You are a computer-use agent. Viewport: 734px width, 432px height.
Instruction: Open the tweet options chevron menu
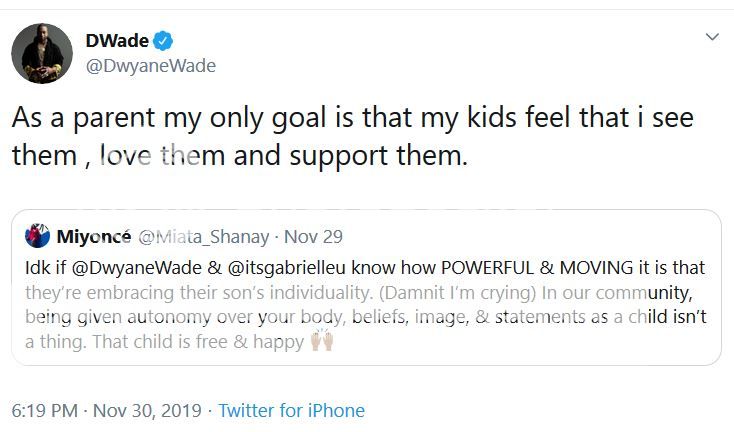[712, 37]
